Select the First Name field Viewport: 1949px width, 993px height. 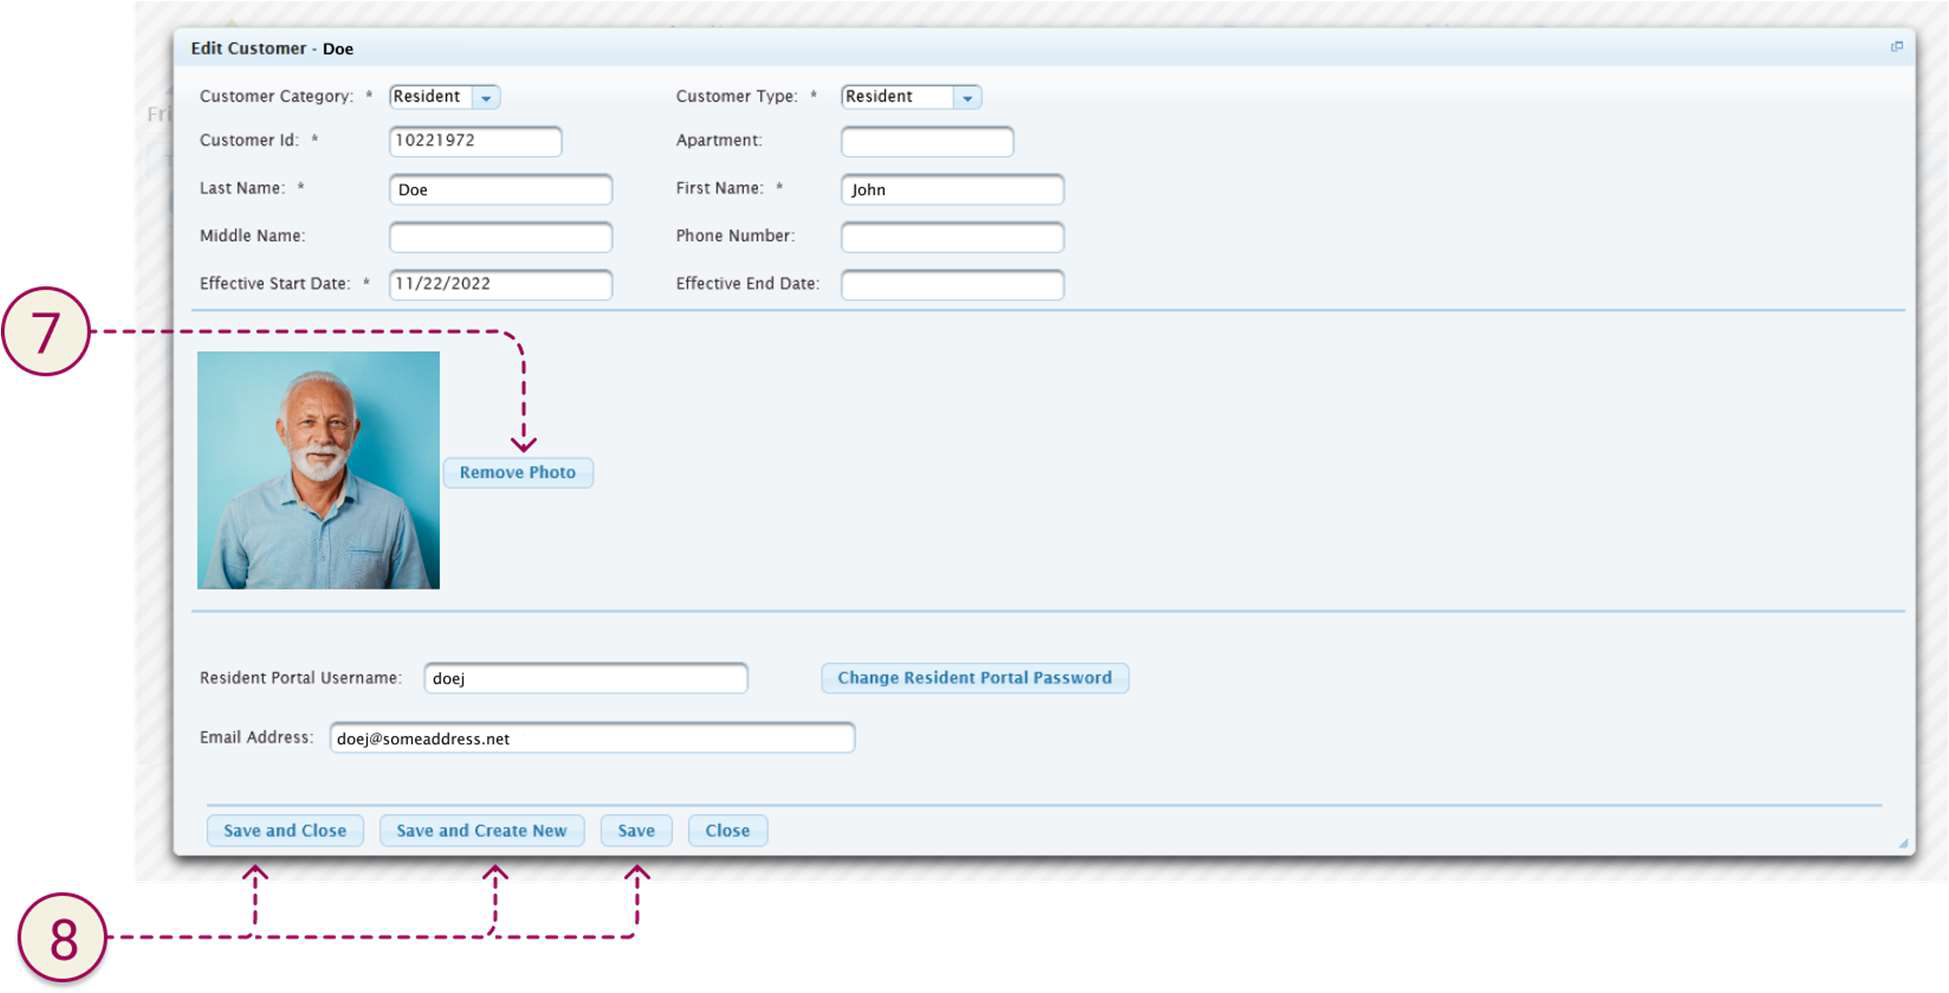[952, 190]
